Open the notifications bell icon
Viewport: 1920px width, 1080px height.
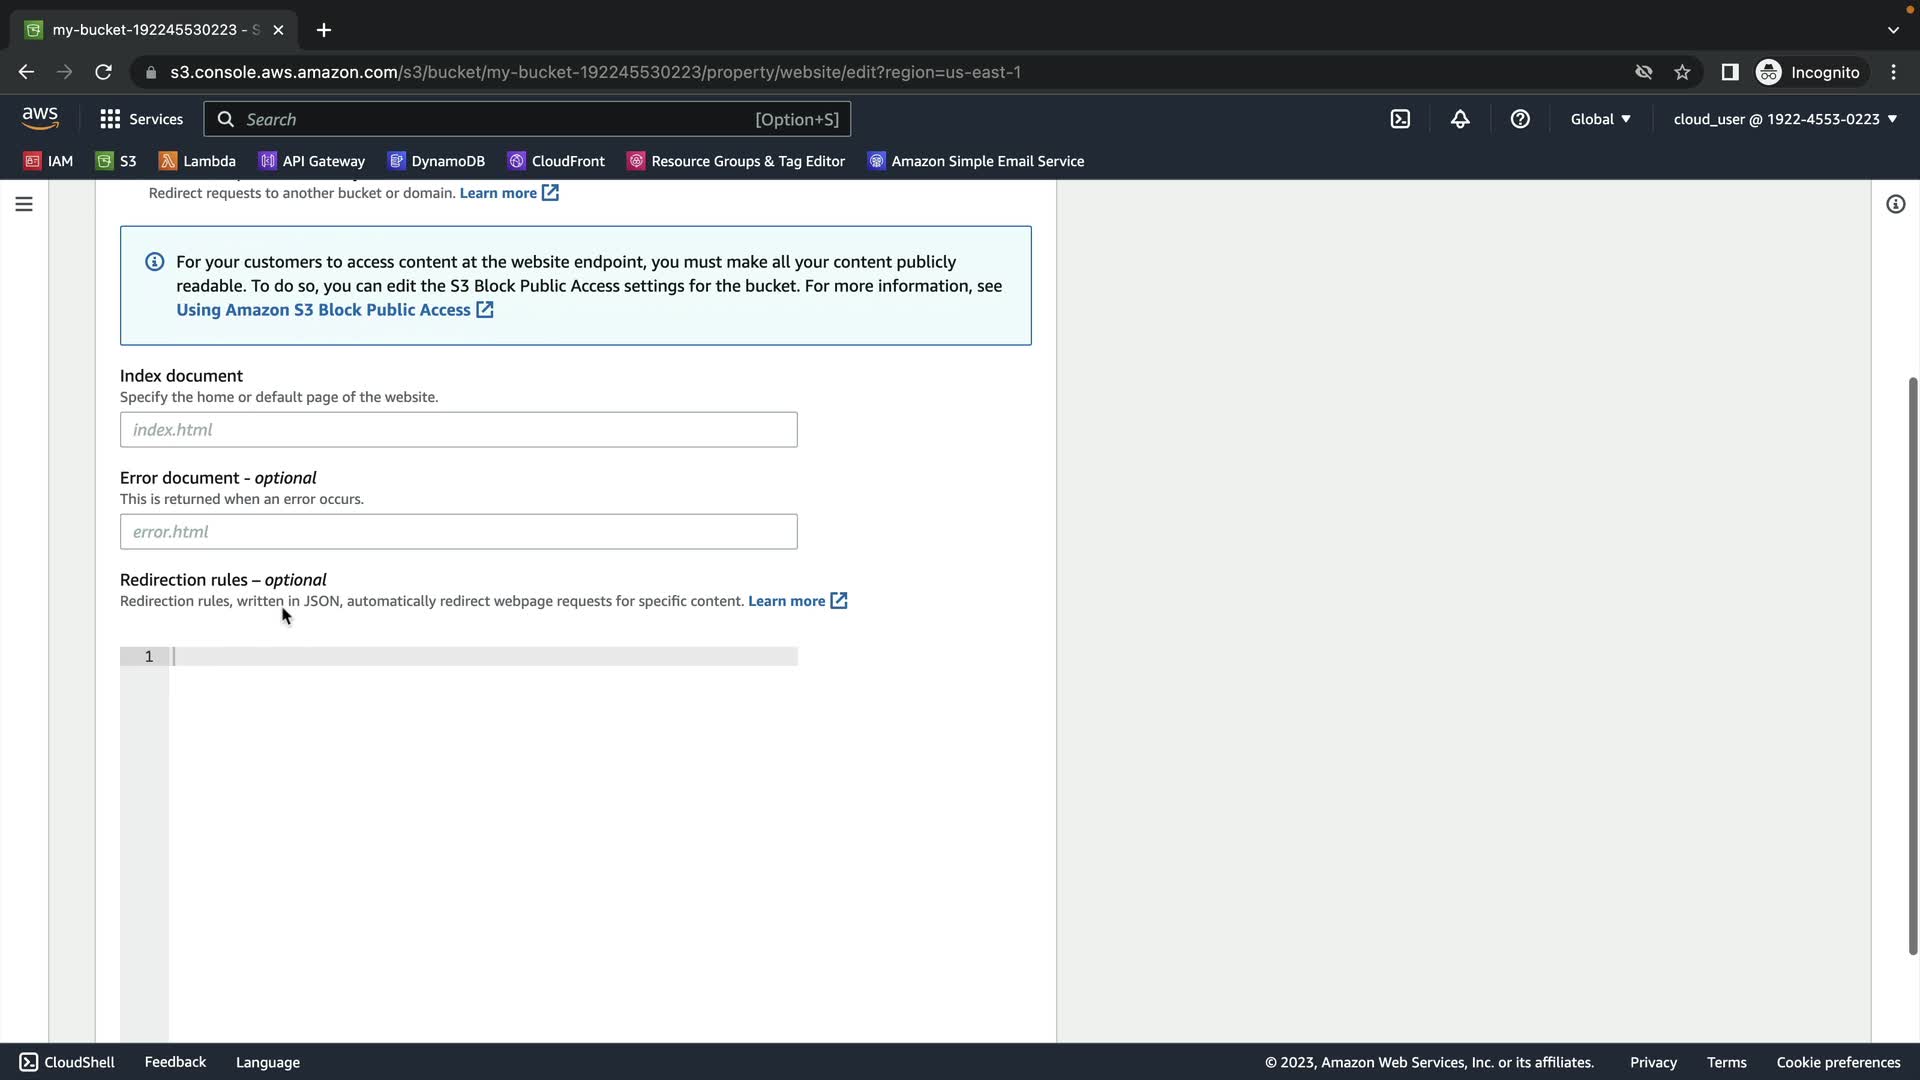tap(1460, 119)
